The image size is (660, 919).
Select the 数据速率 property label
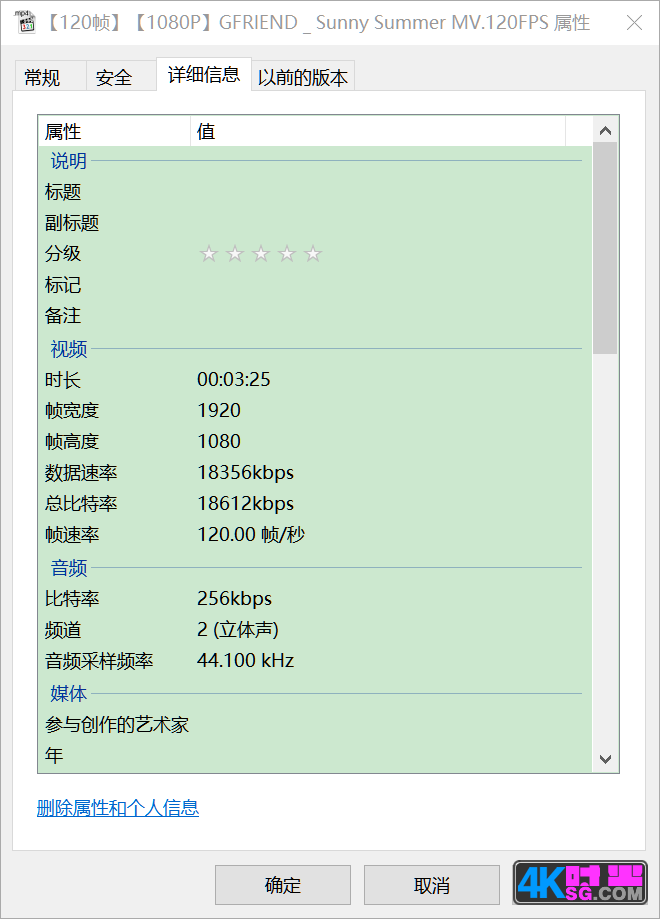[81, 472]
